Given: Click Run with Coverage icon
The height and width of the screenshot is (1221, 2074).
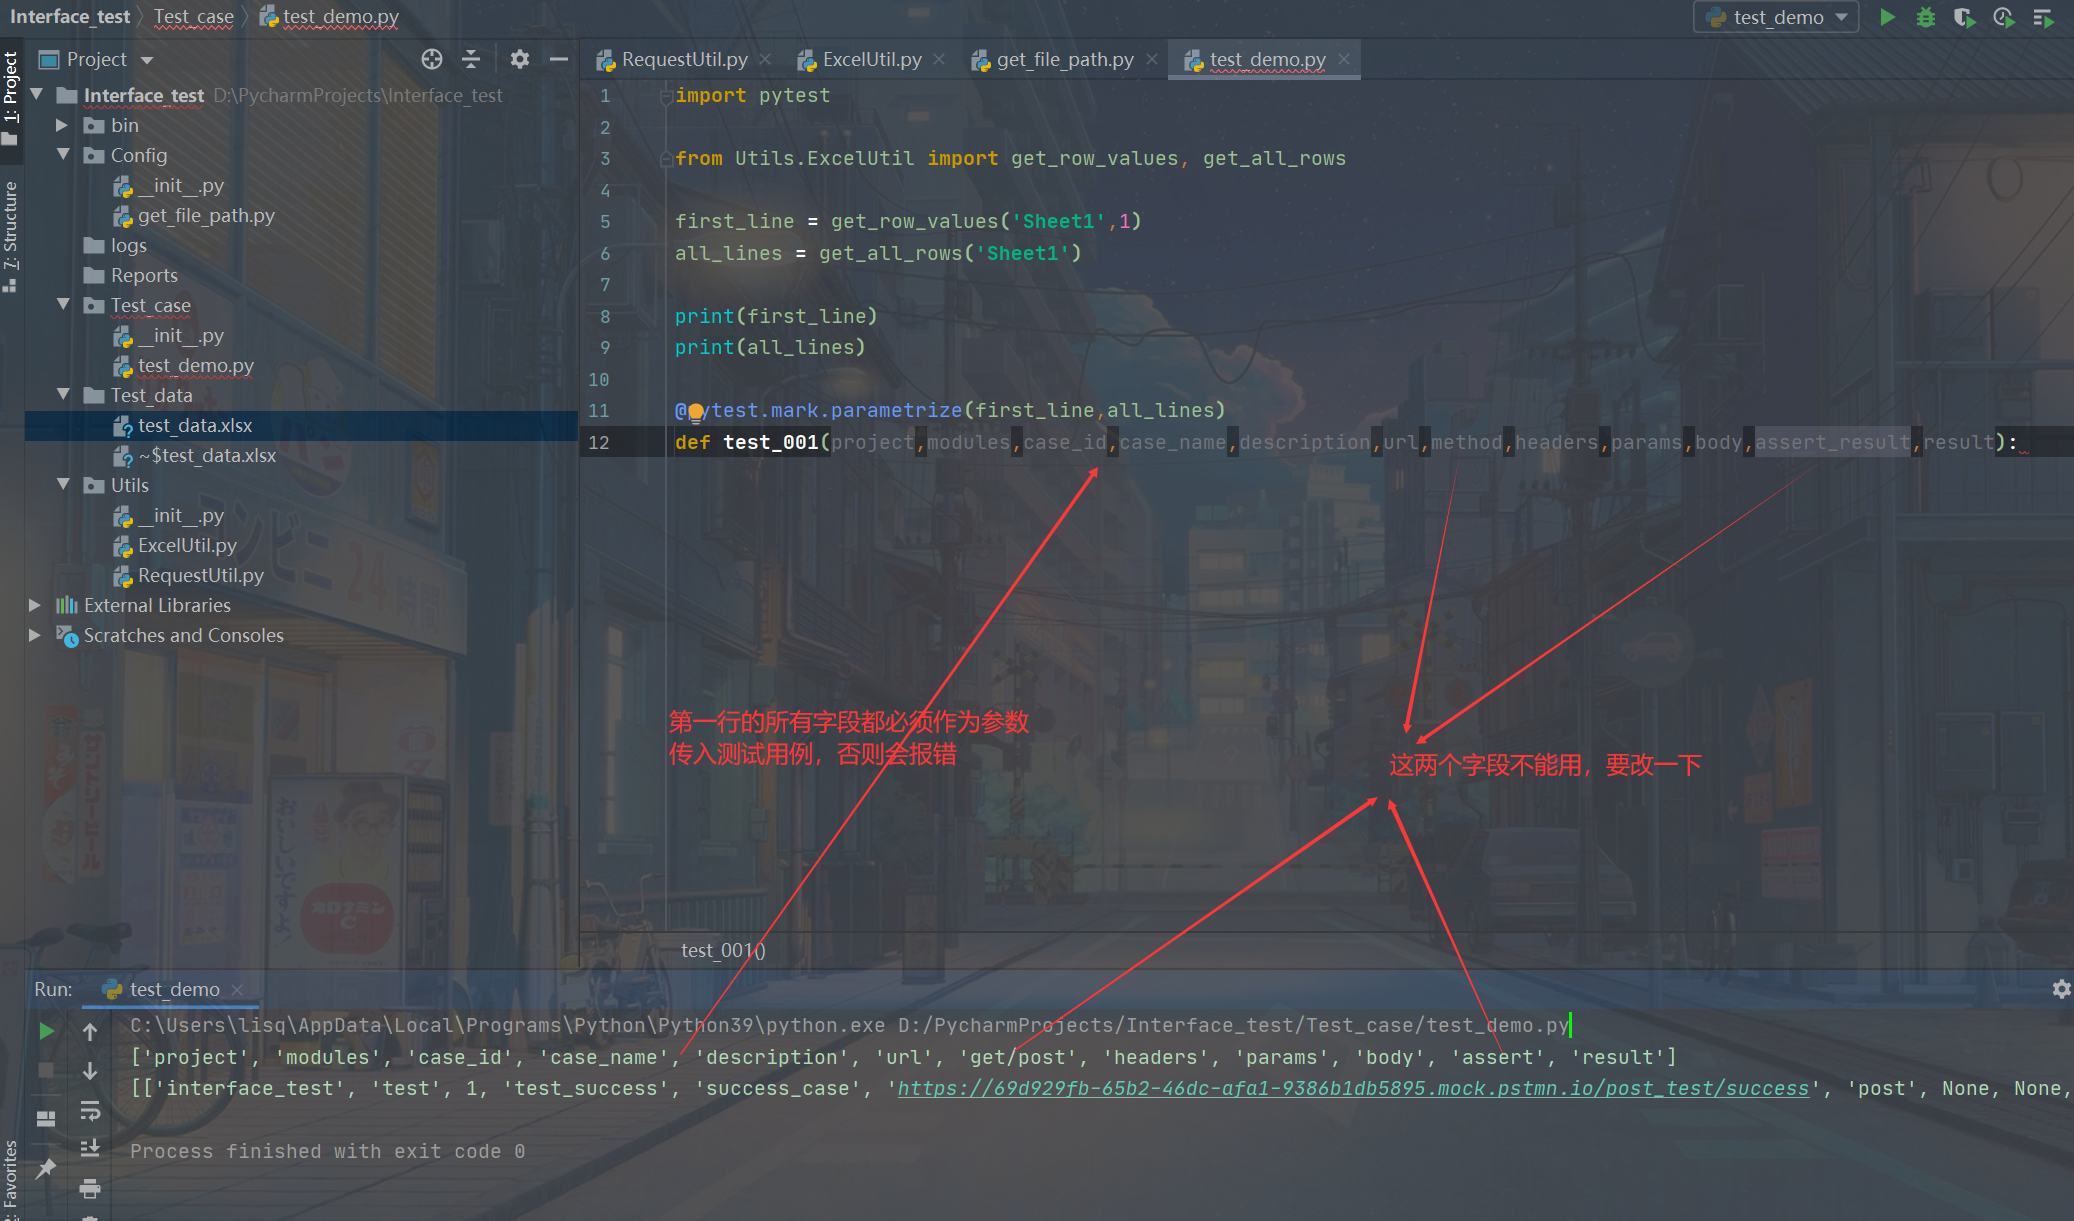Looking at the screenshot, I should pos(1964,17).
